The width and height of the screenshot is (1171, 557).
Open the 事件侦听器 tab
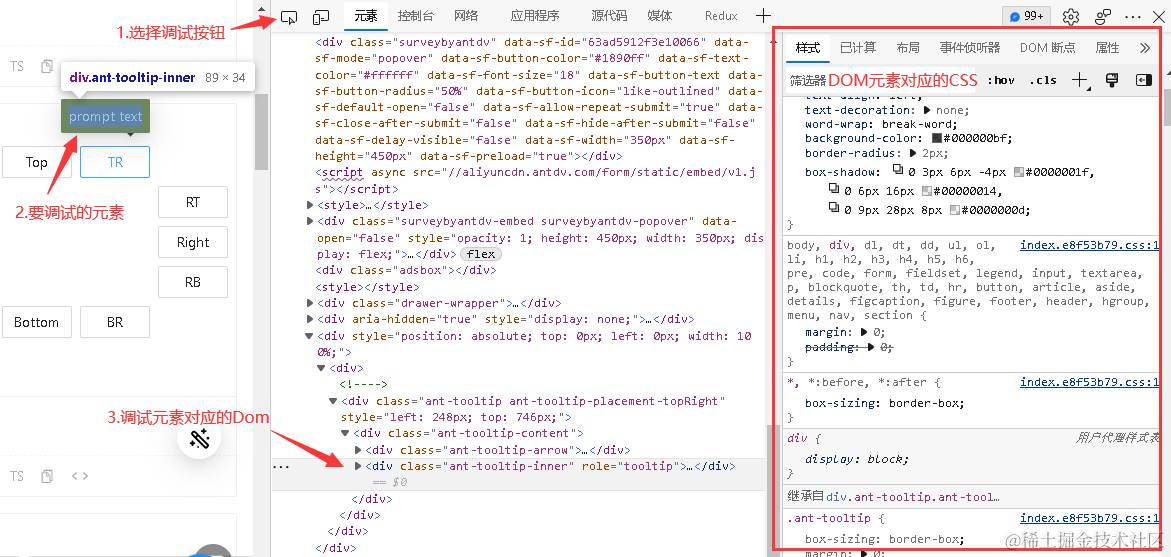click(x=970, y=48)
